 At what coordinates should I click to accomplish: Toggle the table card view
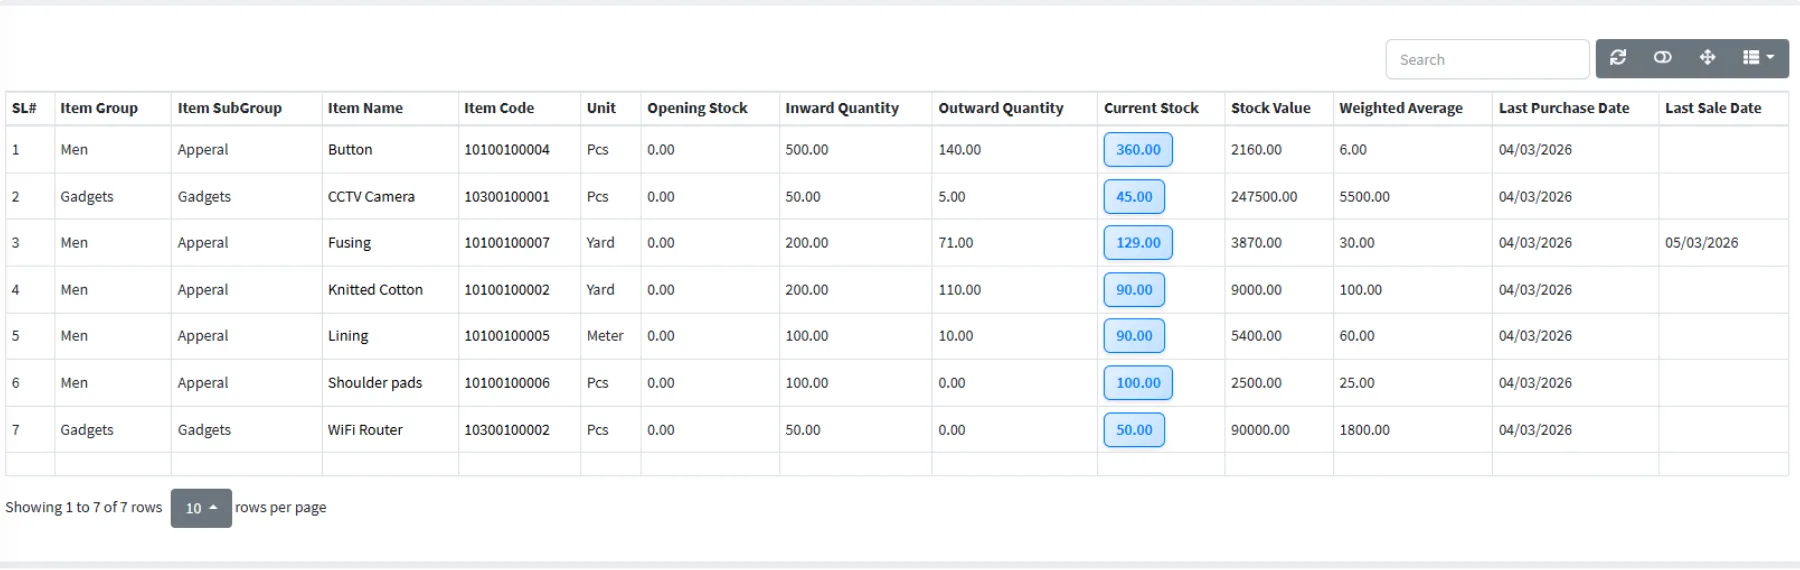coord(1662,58)
